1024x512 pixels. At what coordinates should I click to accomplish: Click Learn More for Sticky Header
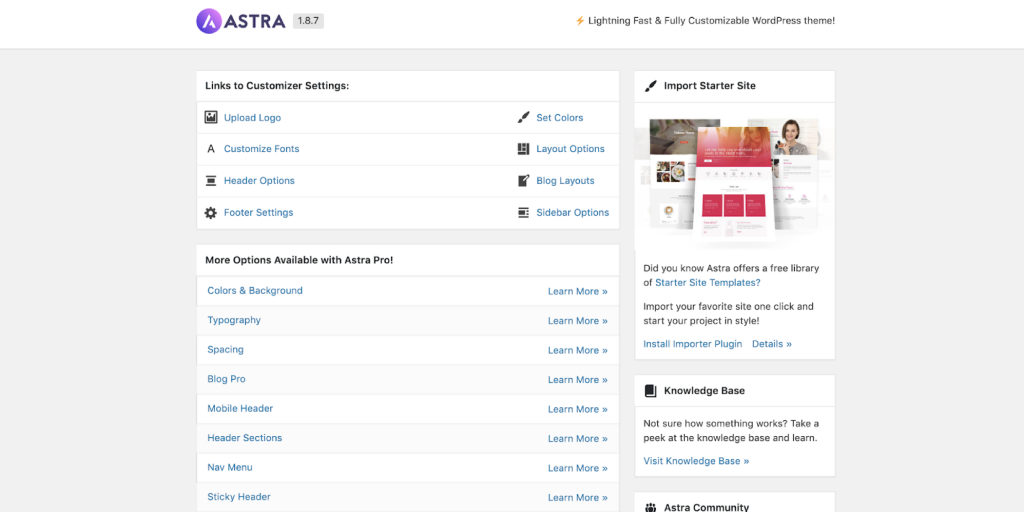click(577, 498)
